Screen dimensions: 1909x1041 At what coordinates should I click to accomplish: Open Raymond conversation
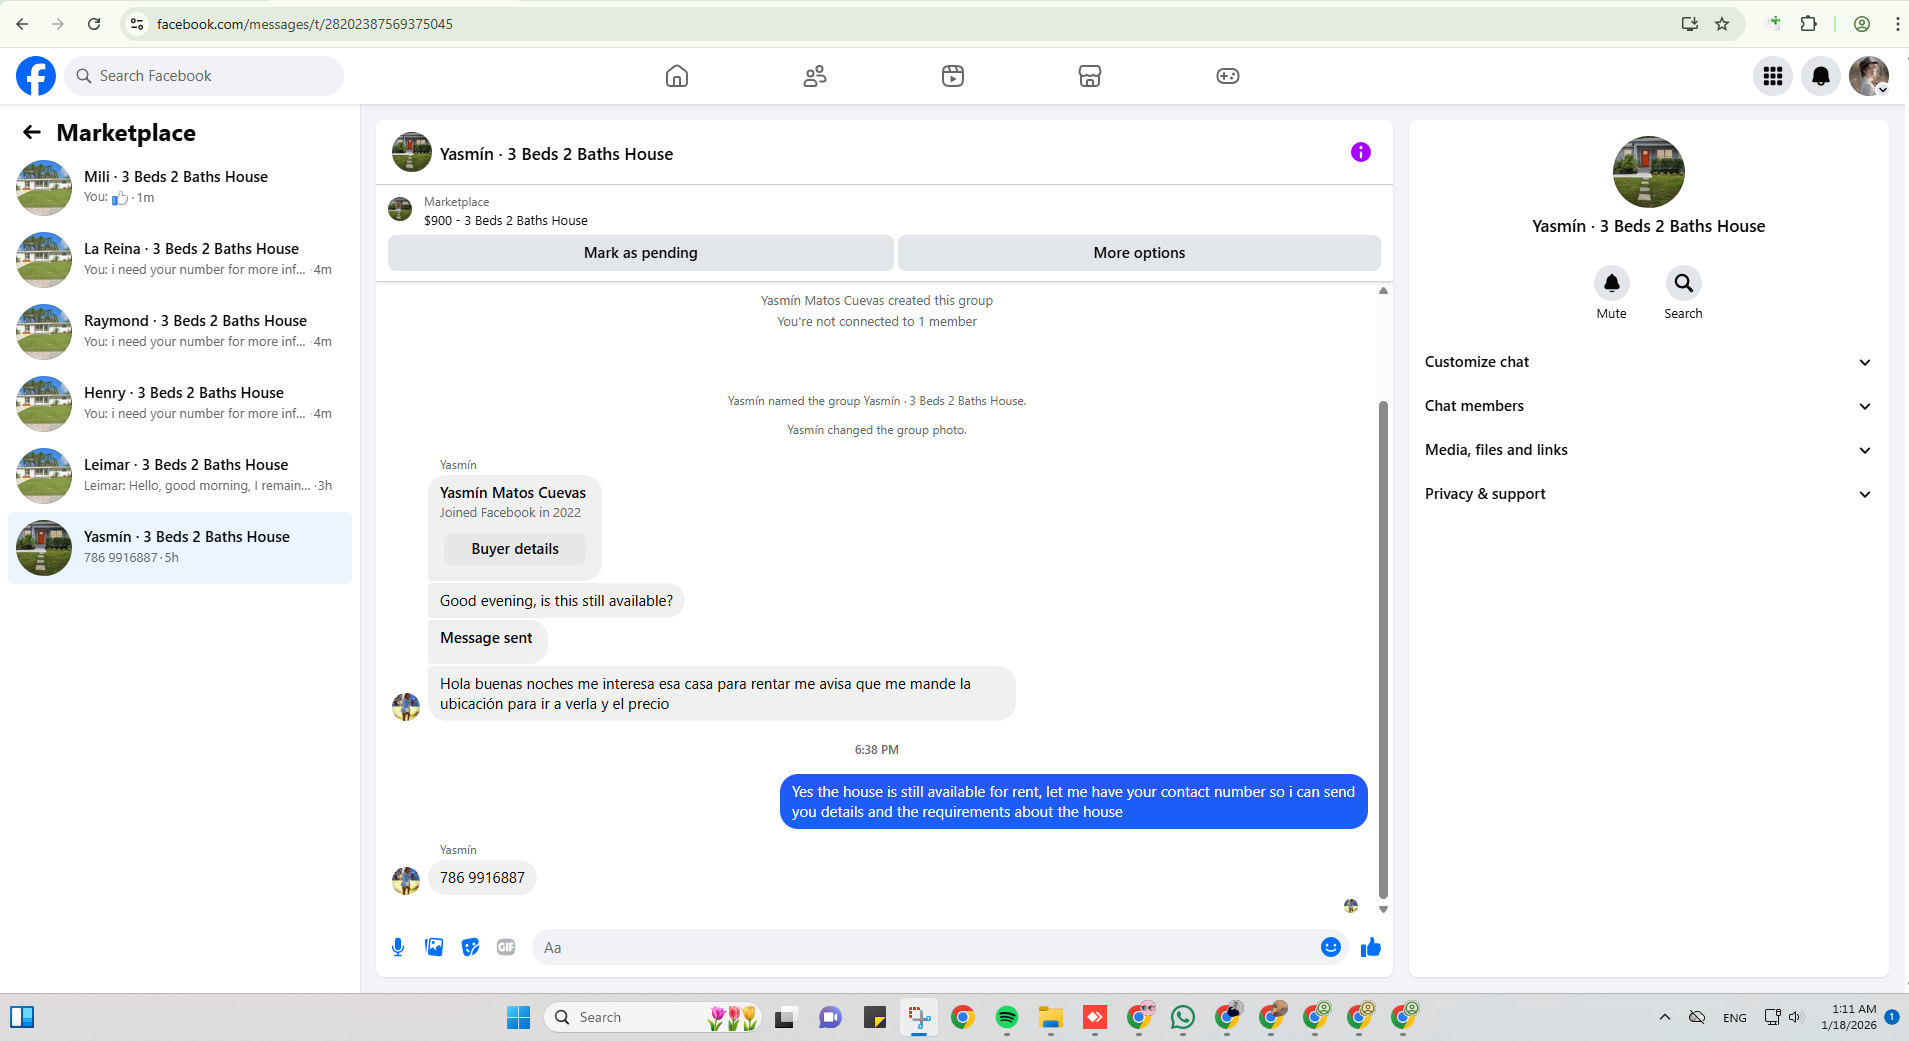[180, 332]
